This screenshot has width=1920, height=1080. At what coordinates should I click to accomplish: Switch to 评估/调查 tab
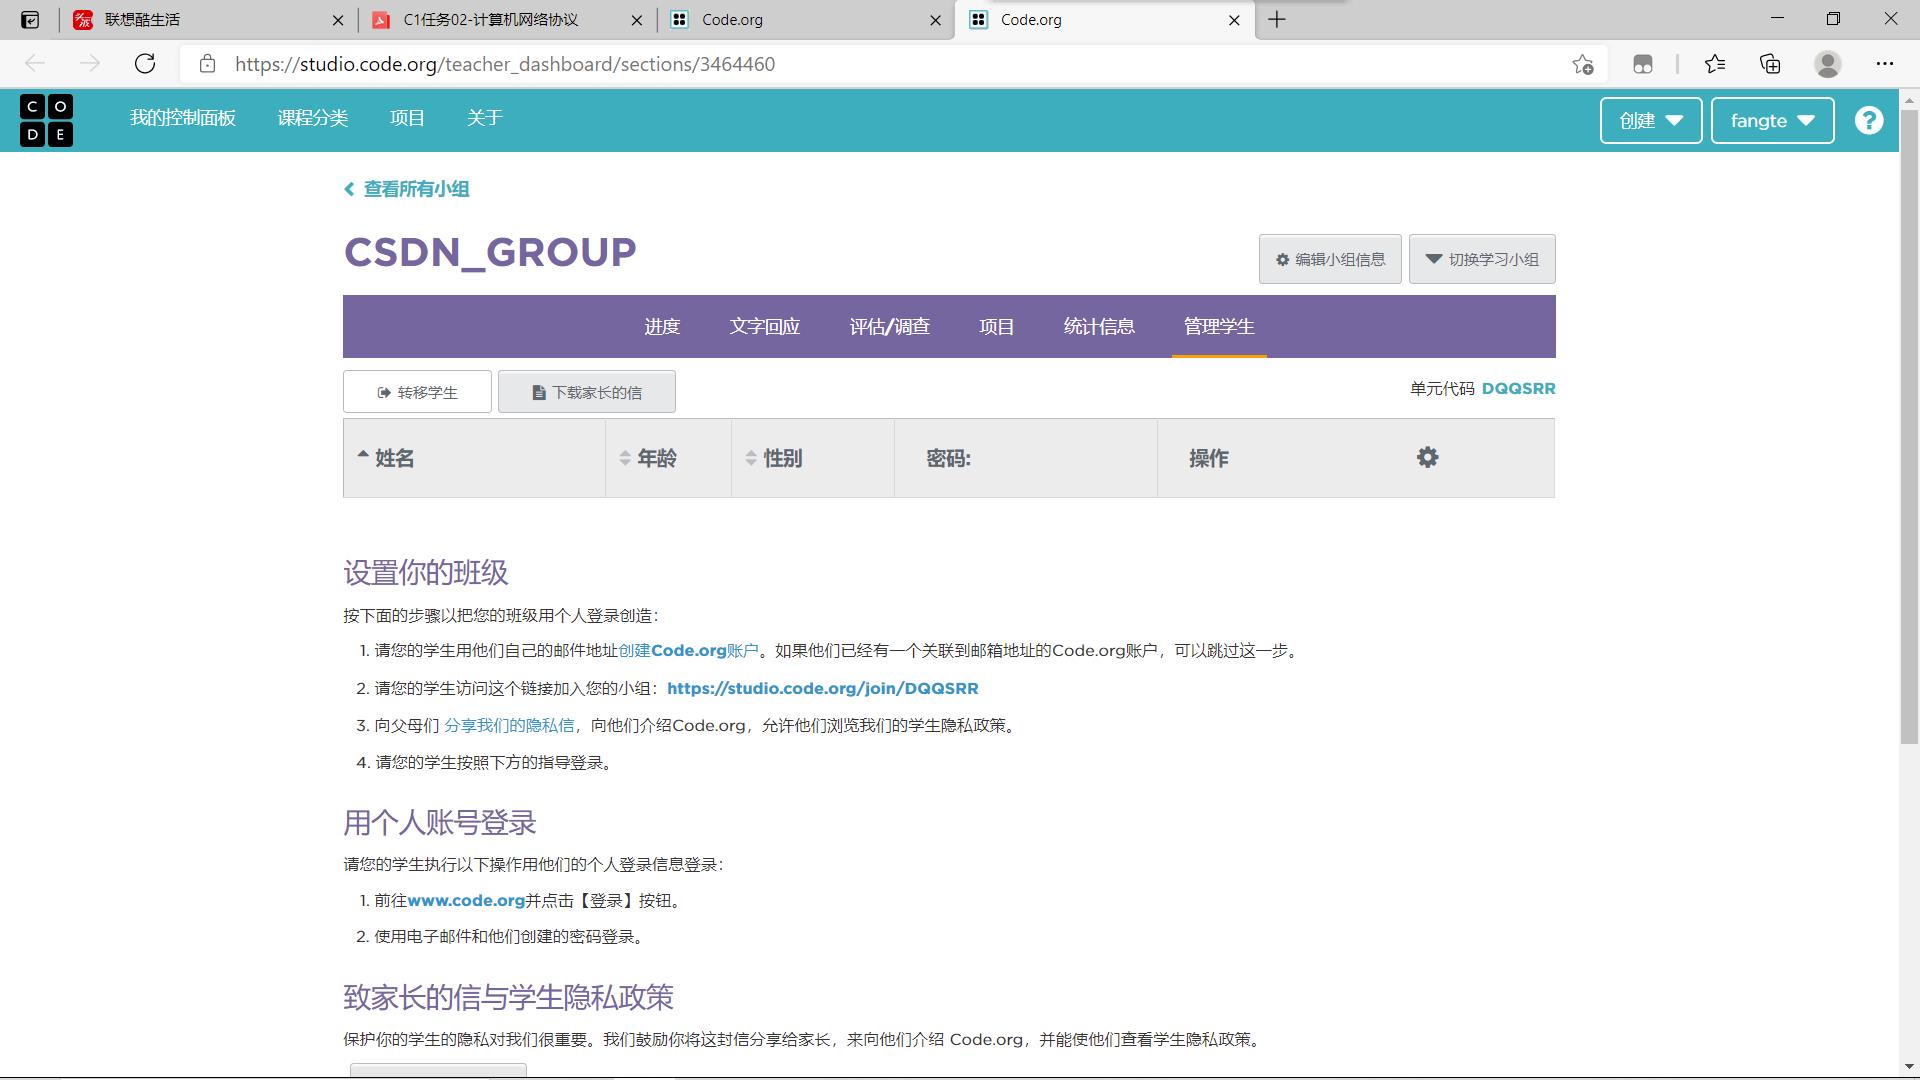[x=890, y=326]
